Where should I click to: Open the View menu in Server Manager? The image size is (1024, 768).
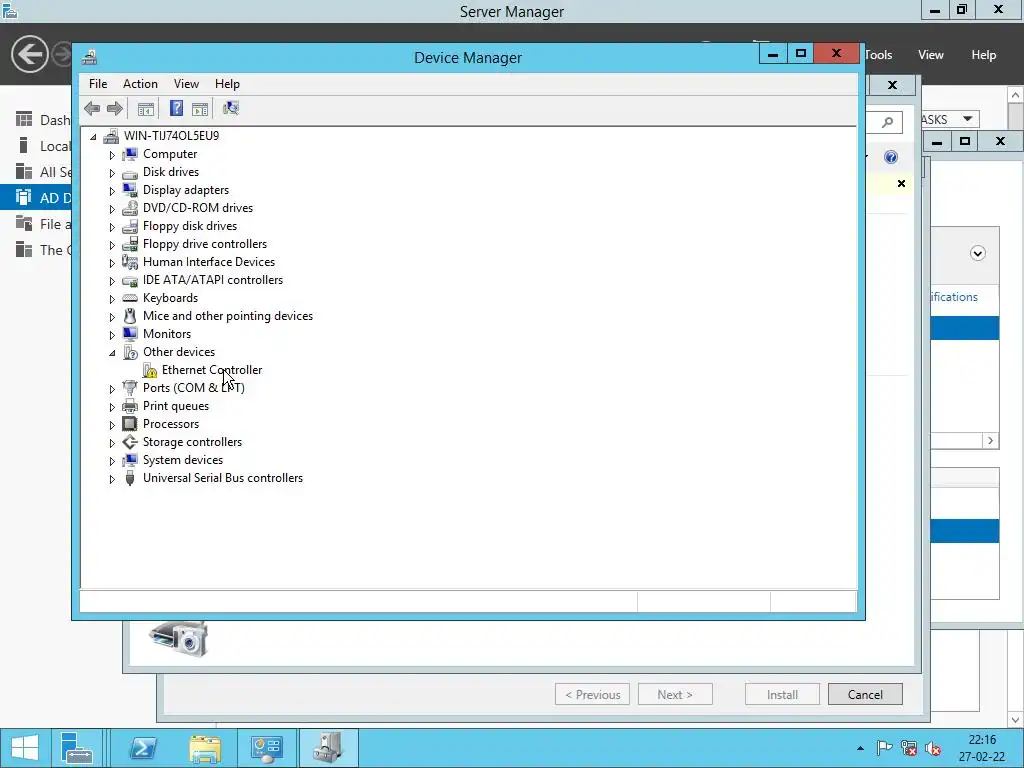931,55
